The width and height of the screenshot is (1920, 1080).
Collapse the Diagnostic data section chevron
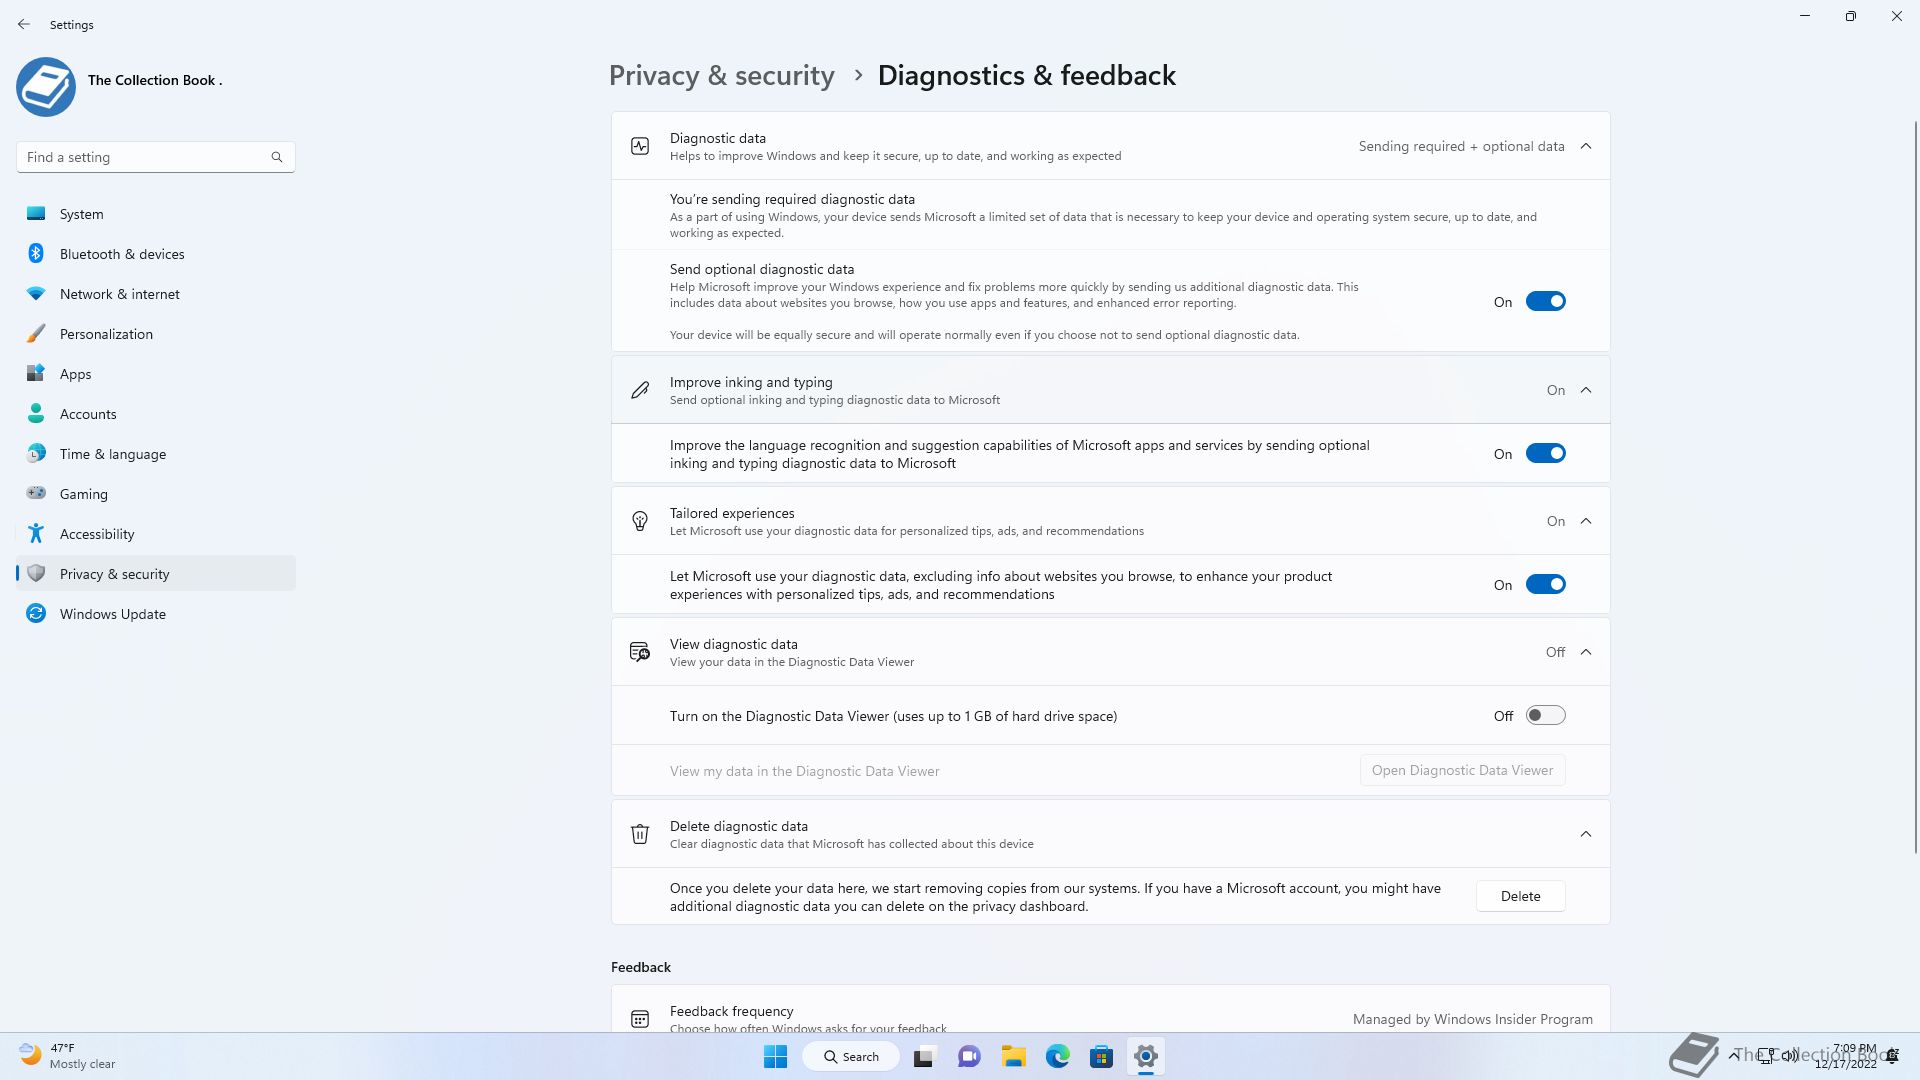1586,146
